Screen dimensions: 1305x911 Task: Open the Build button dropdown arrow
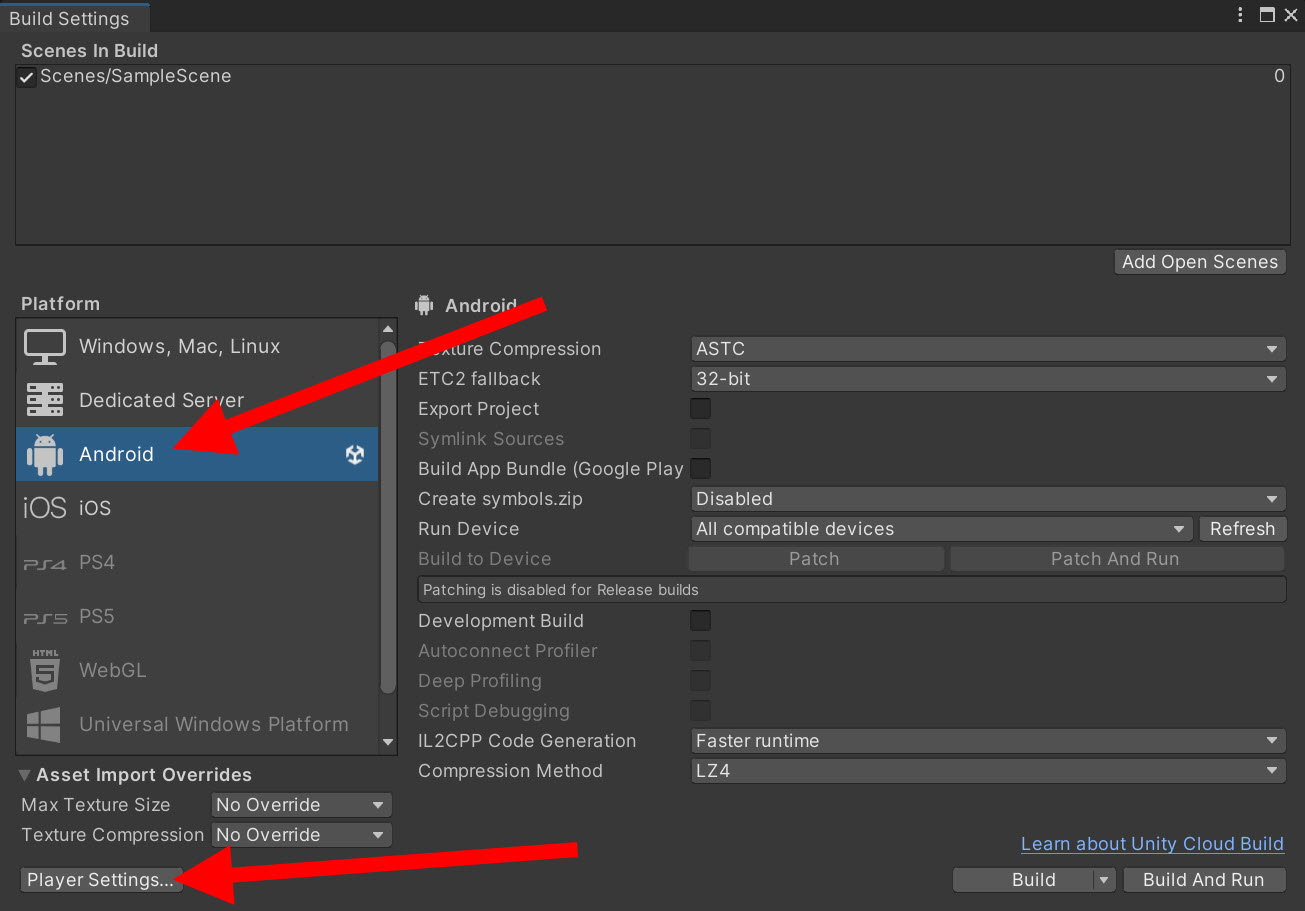(1104, 880)
